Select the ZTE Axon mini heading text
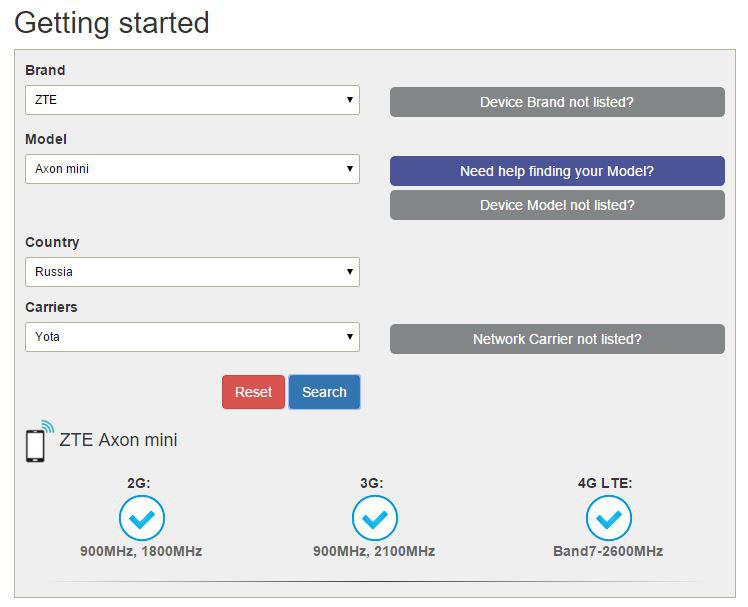Viewport: 748px width, 607px height. pos(118,440)
